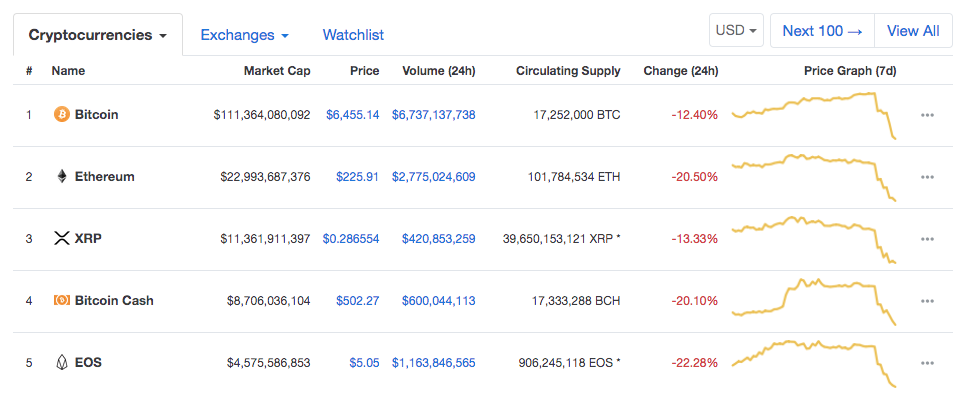Open Ethereum volume link $2,775,024,609
The image size is (960, 394).
[x=433, y=177]
